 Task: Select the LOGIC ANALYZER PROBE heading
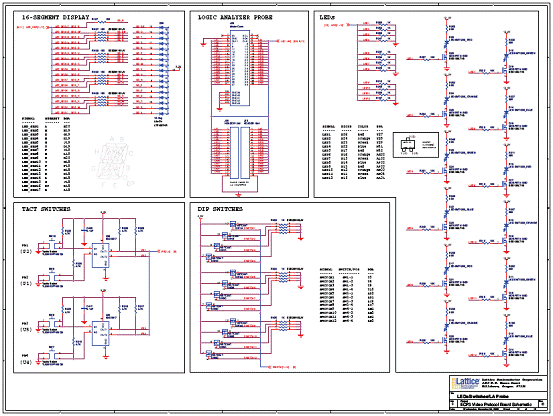tap(235, 17)
